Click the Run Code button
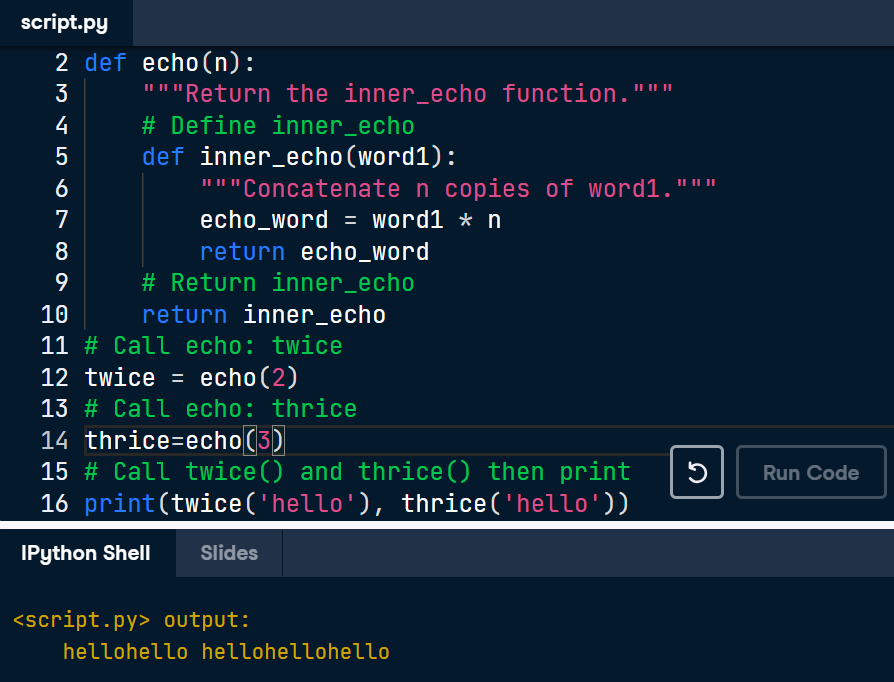 click(x=811, y=472)
